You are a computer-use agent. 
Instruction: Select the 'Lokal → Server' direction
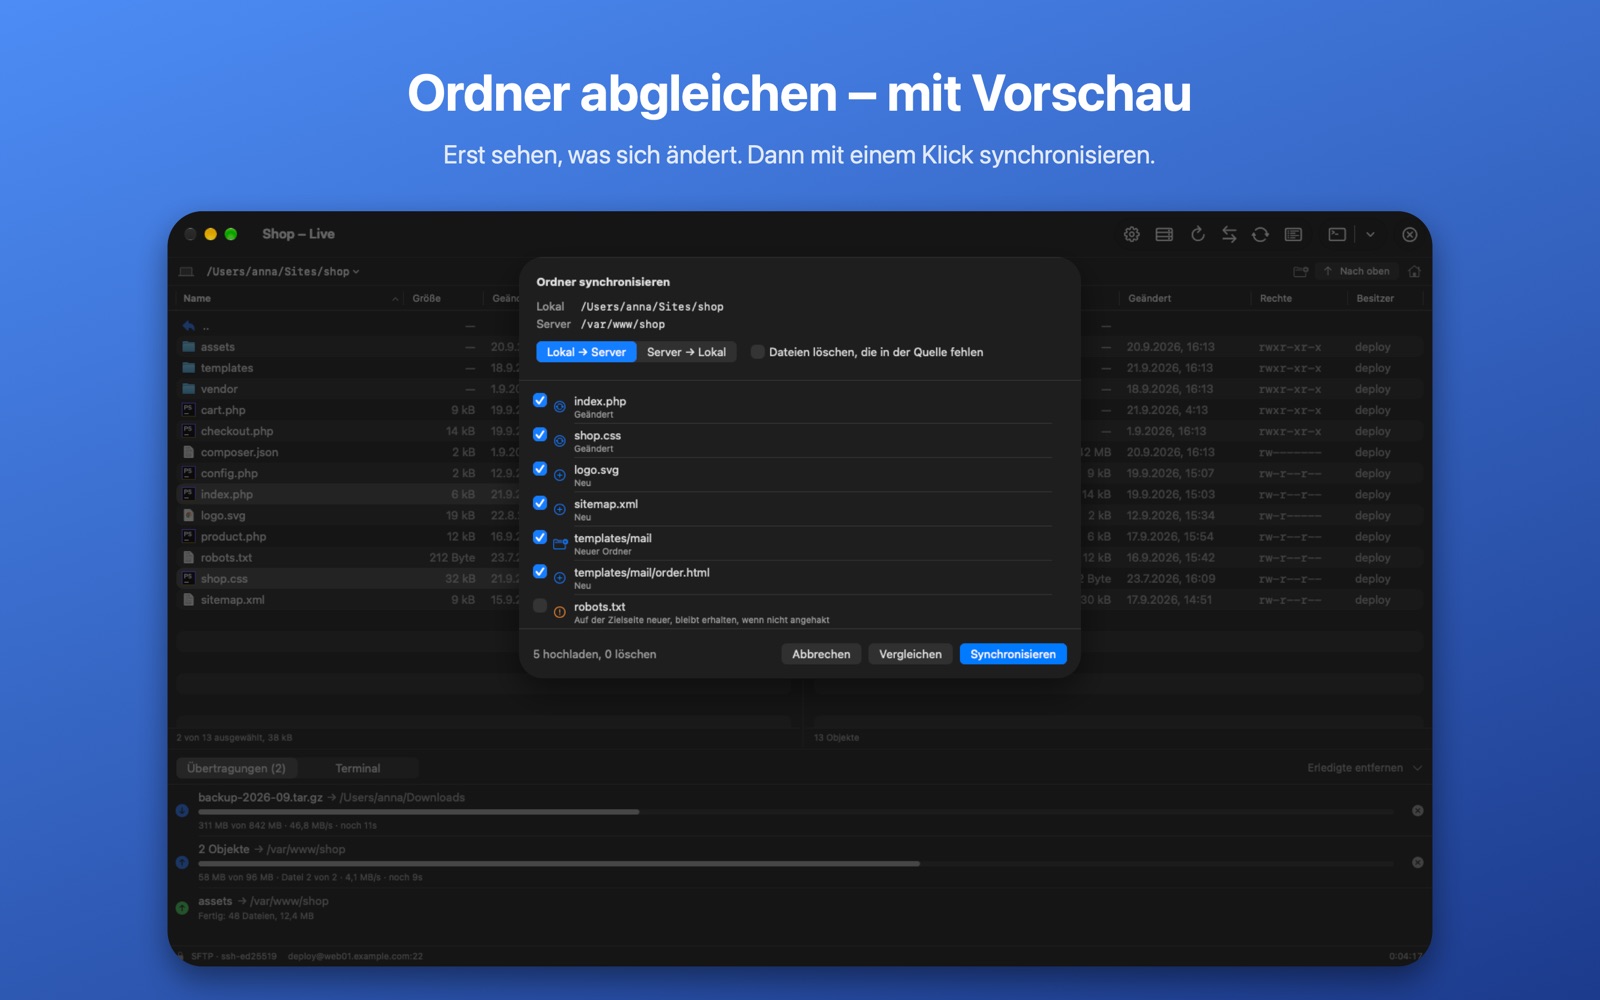pyautogui.click(x=586, y=352)
